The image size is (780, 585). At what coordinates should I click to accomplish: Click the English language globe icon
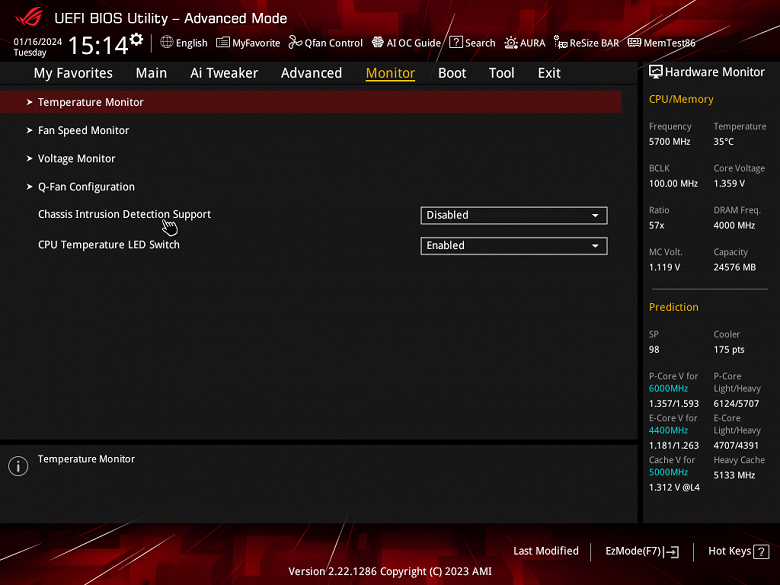167,42
